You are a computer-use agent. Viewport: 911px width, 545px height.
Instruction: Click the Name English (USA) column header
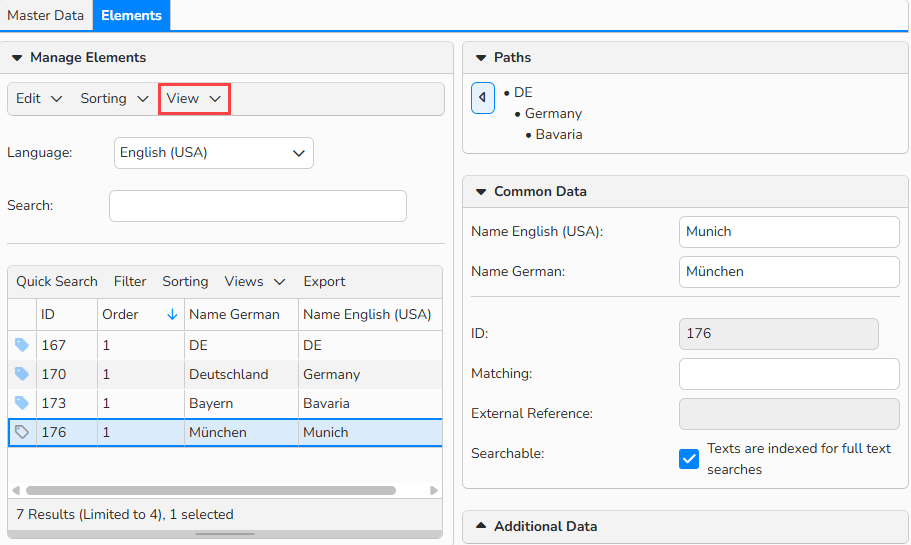(370, 314)
